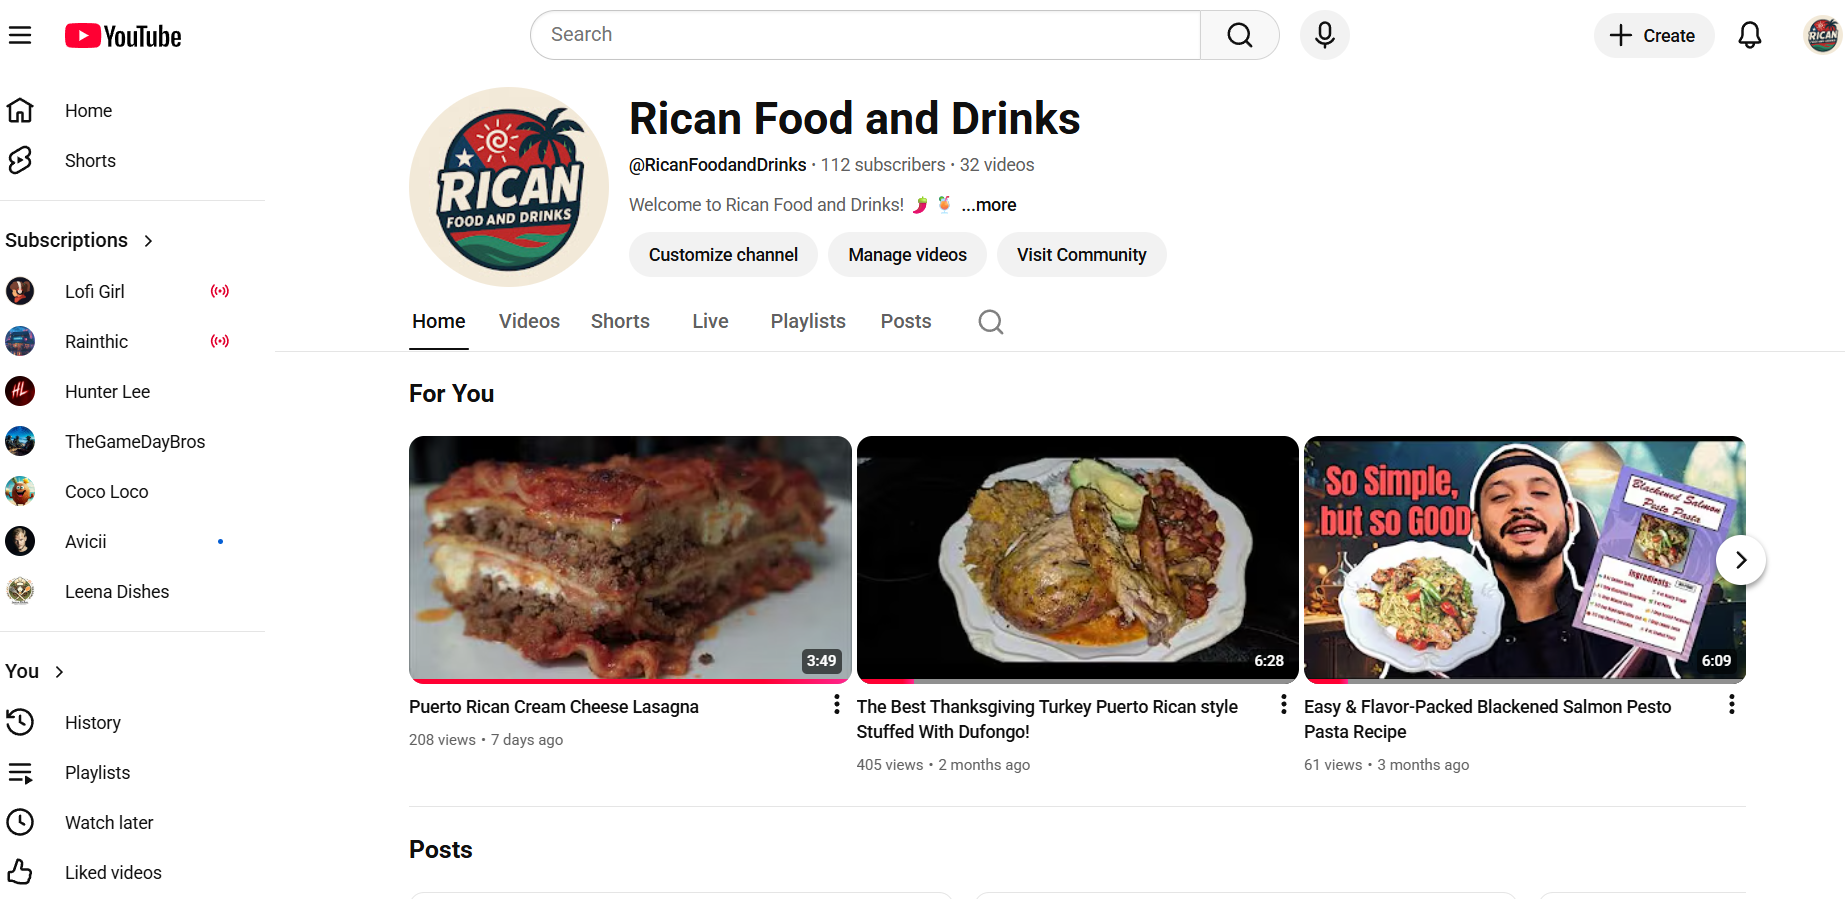1845x899 pixels.
Task: Open the salmon pasta video thumbnail
Action: (1525, 560)
